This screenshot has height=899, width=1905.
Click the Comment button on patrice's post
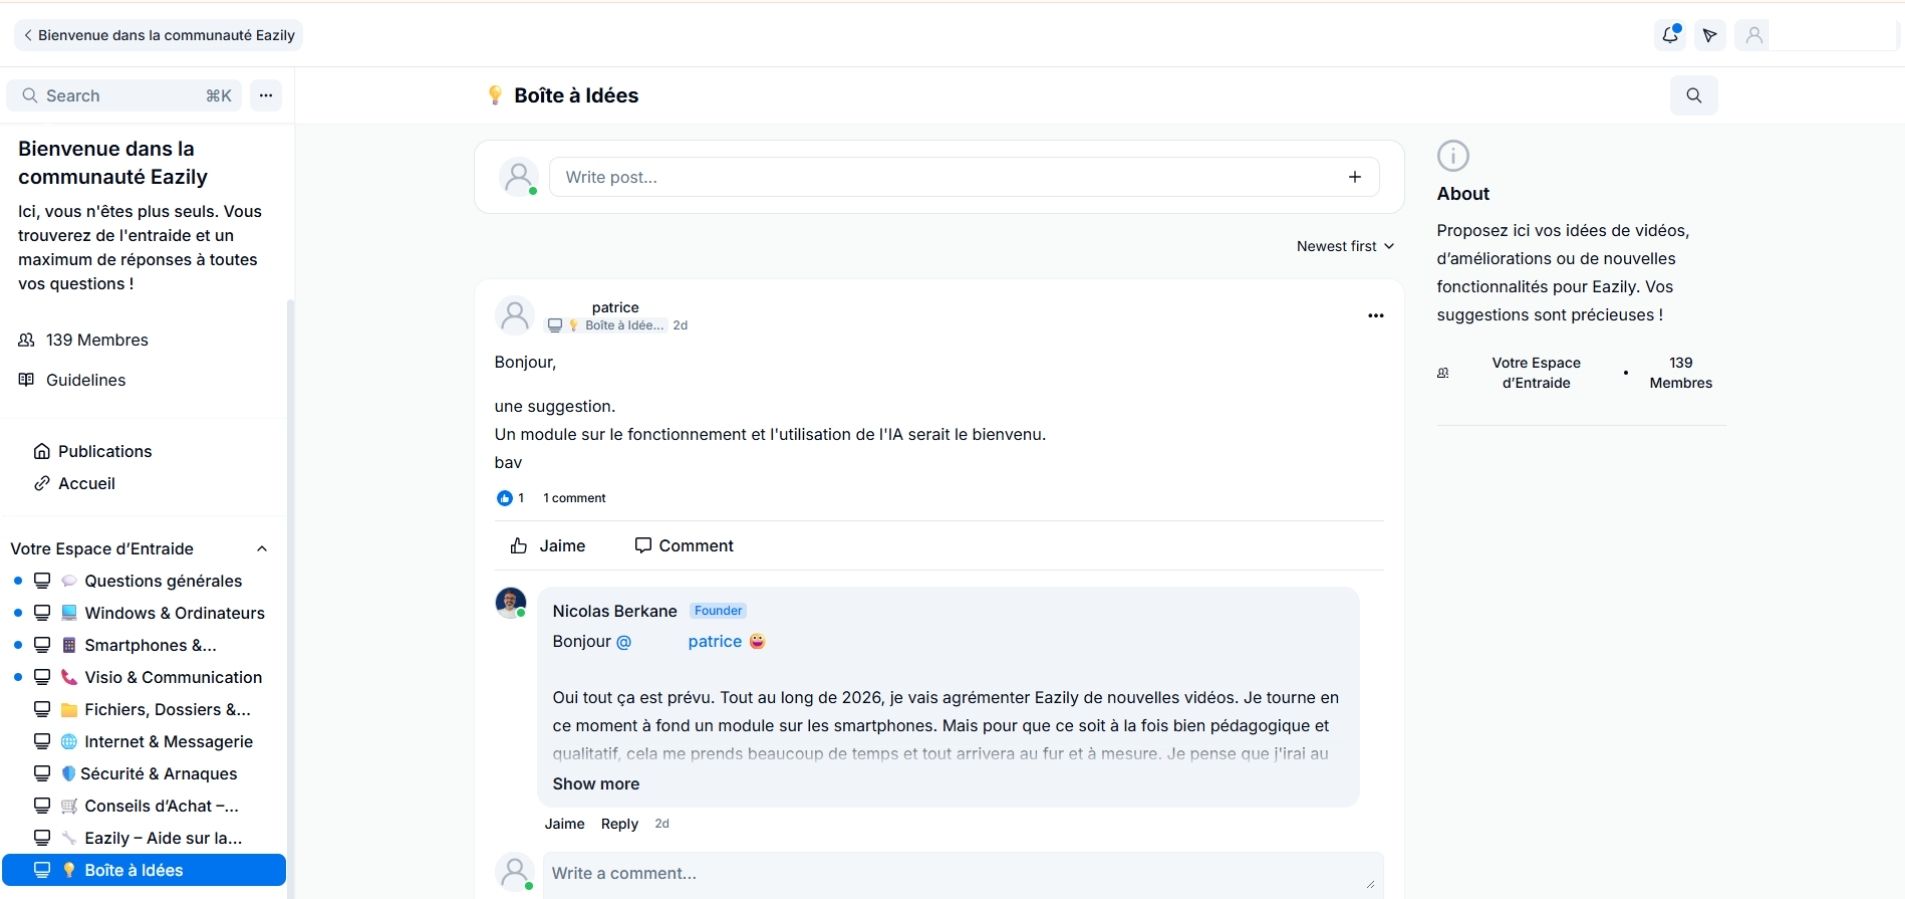[x=684, y=546]
